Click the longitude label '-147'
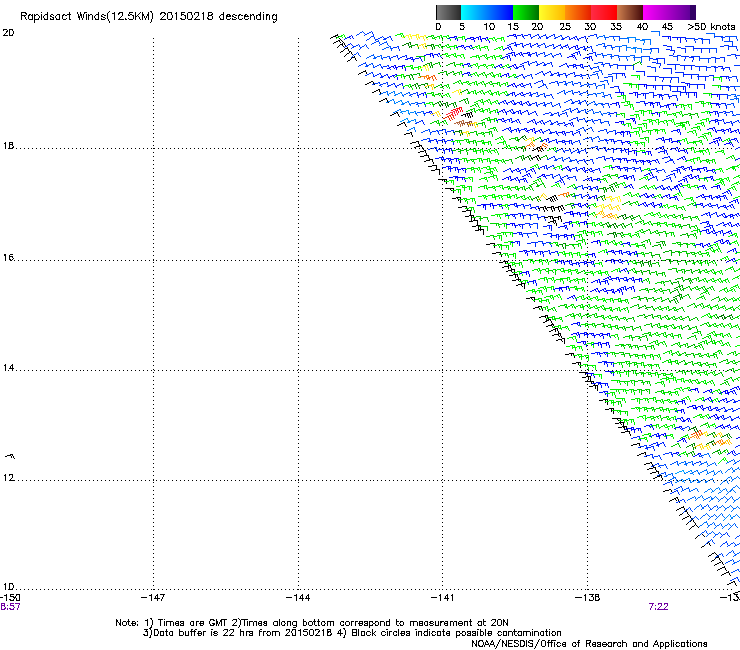740x650 pixels. [x=153, y=598]
